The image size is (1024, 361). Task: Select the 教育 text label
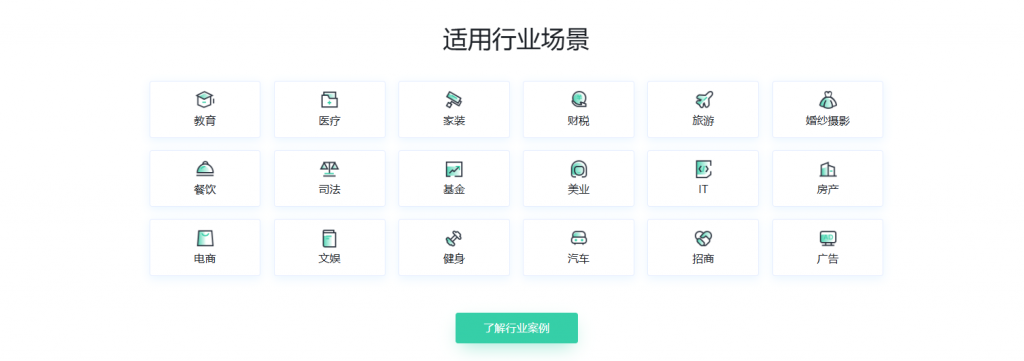click(x=205, y=121)
